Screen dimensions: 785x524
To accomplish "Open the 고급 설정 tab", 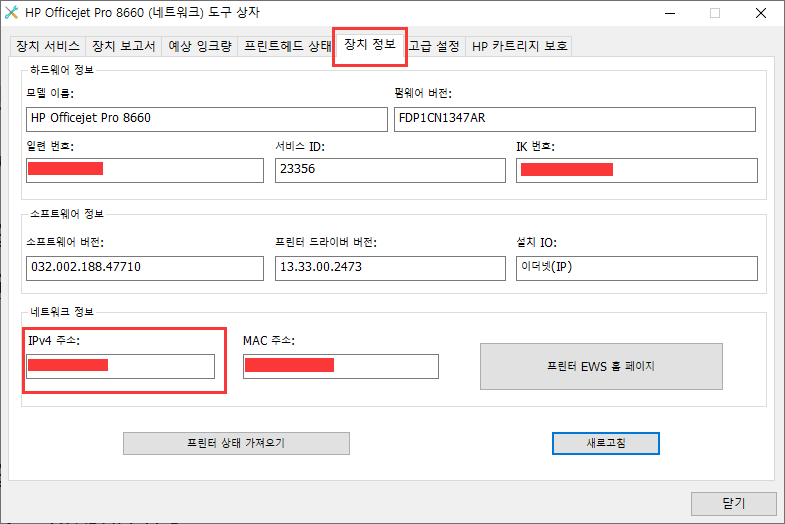I will 434,47.
